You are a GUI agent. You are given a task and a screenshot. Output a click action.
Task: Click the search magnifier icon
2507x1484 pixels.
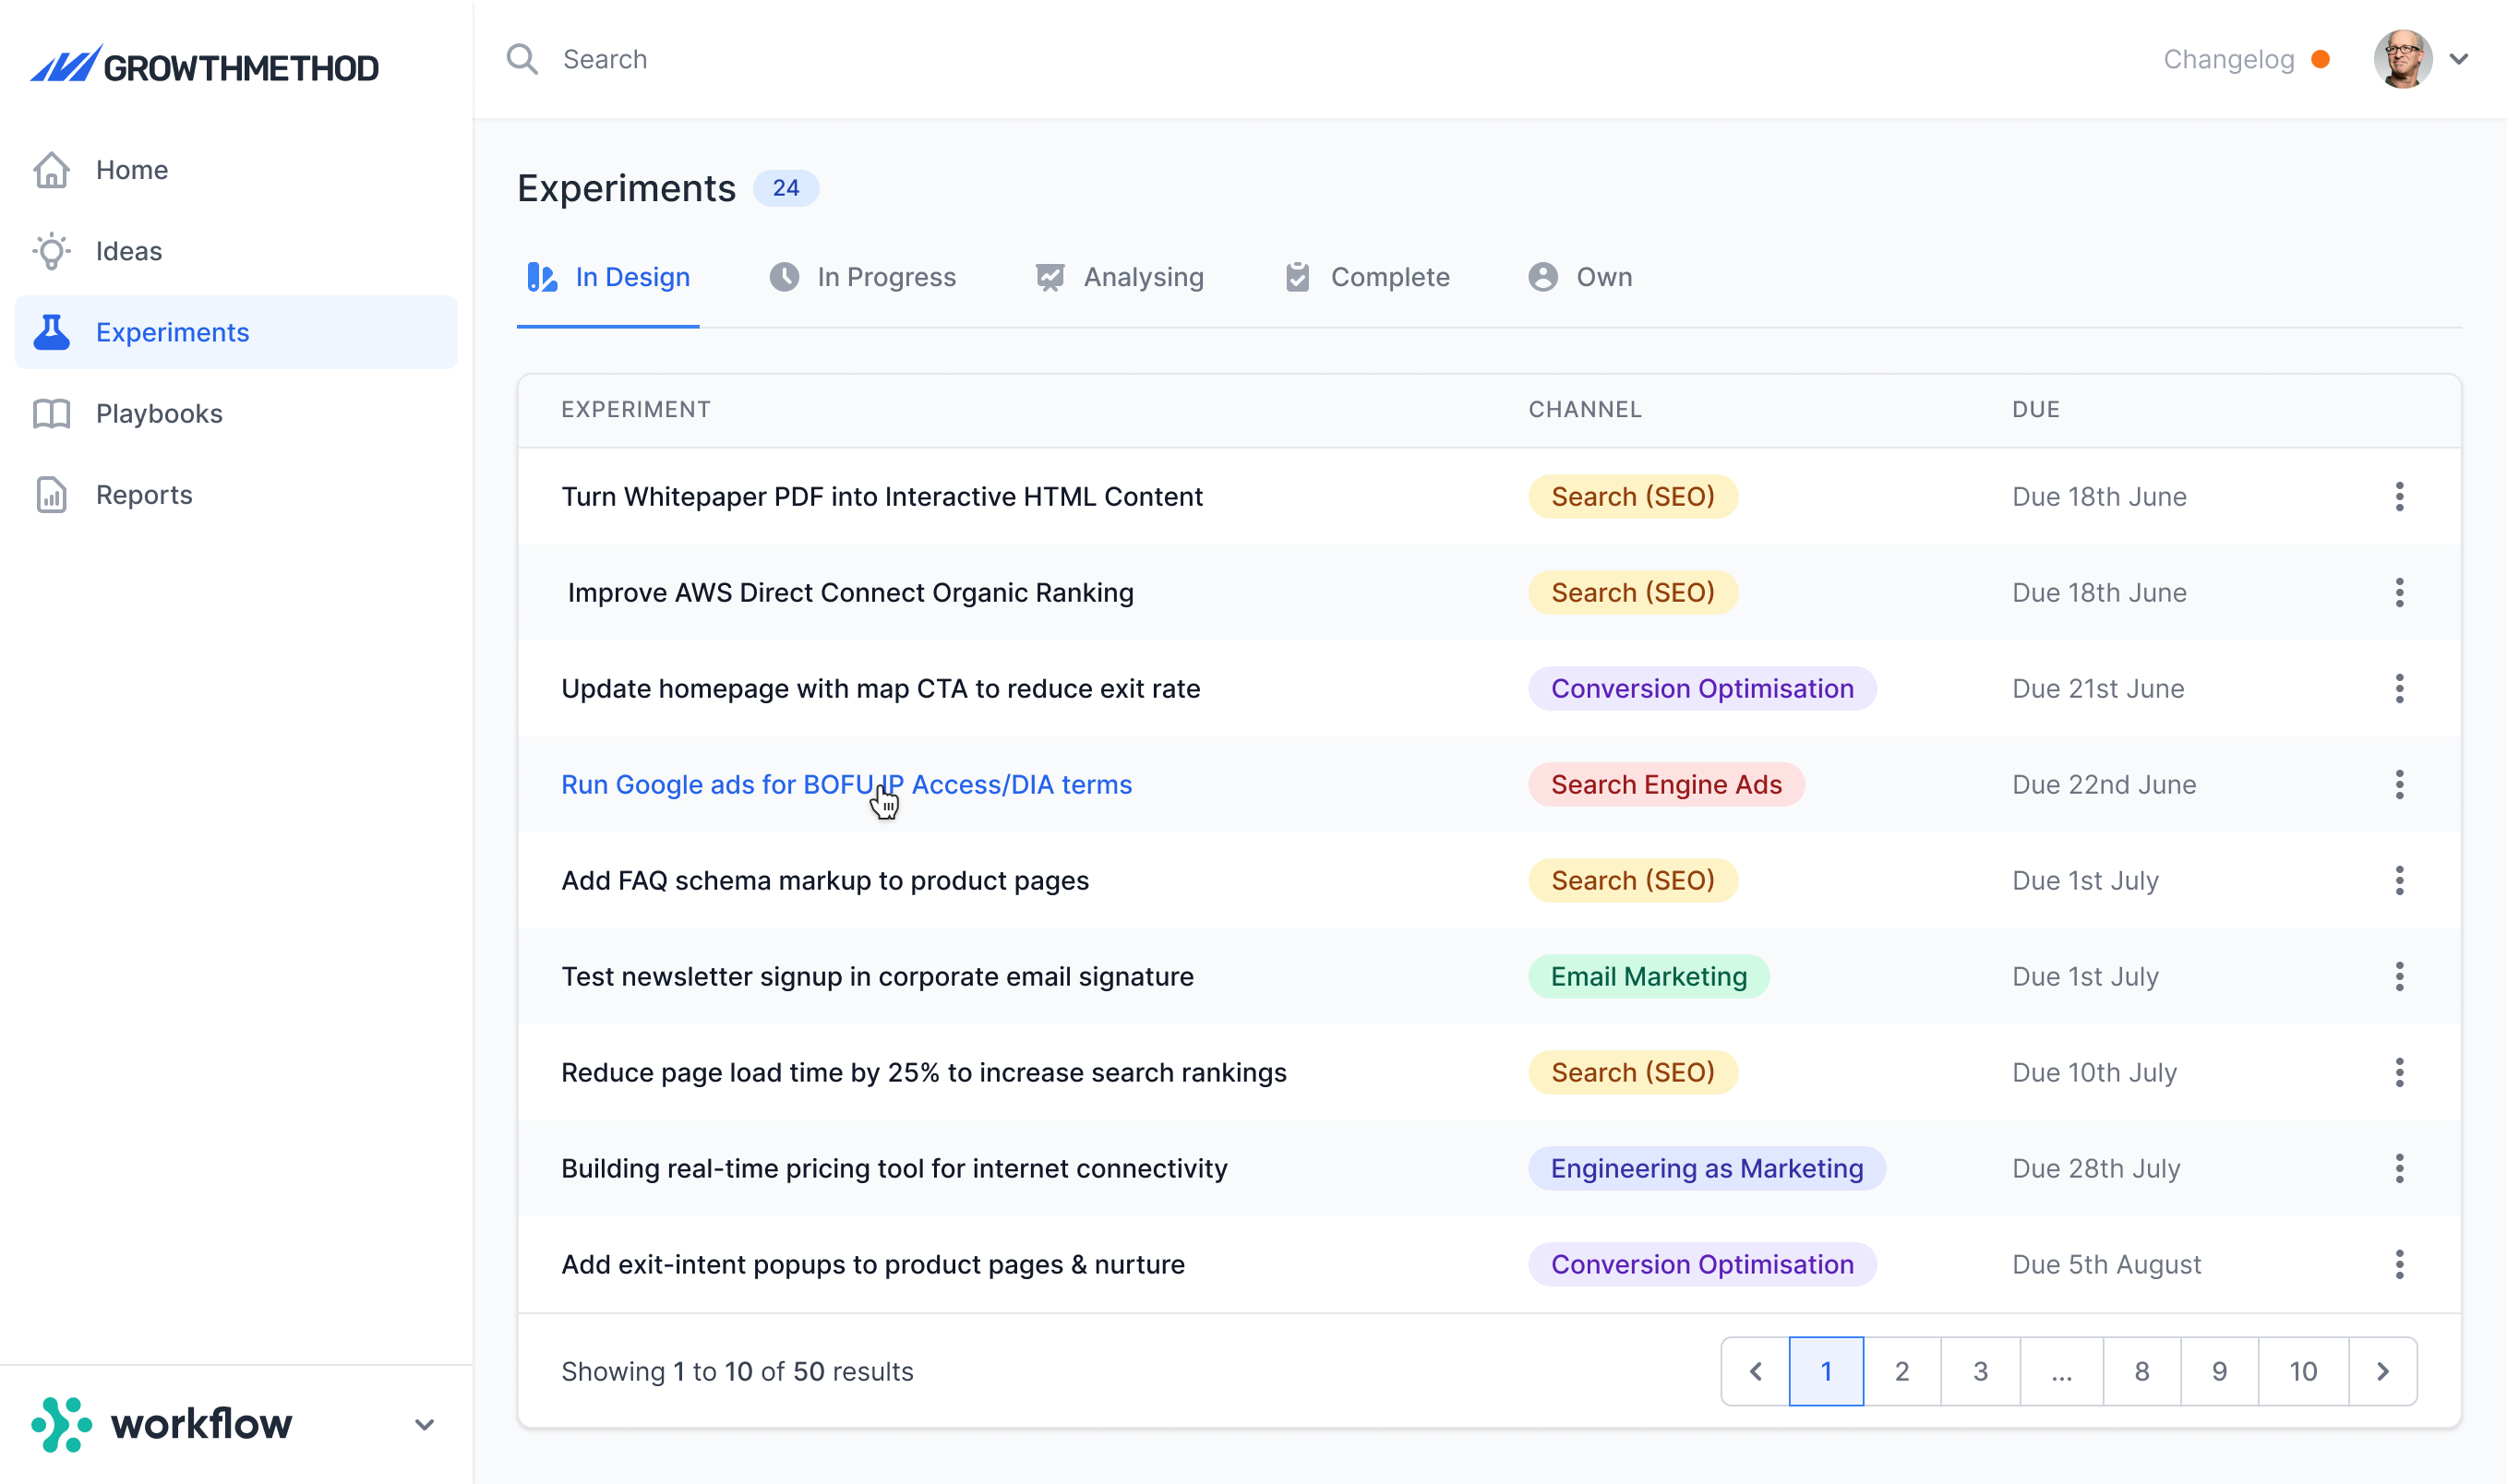[x=522, y=59]
